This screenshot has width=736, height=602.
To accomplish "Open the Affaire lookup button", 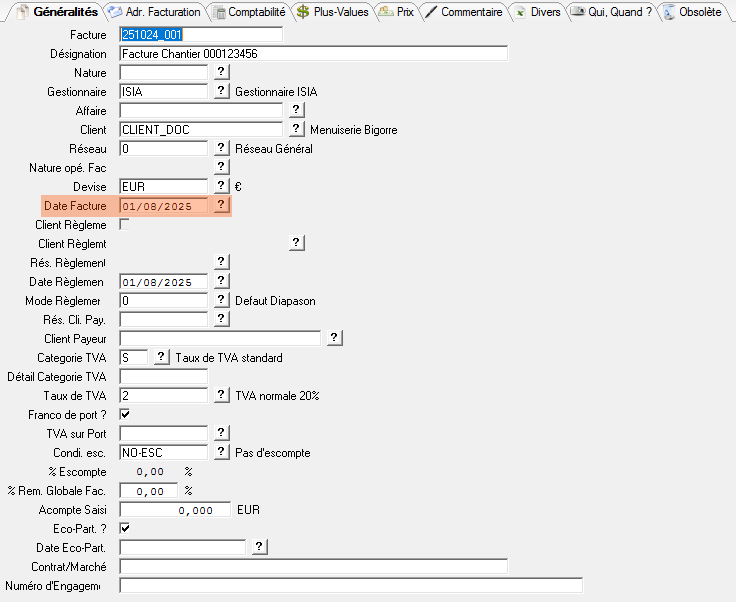I will tap(296, 110).
